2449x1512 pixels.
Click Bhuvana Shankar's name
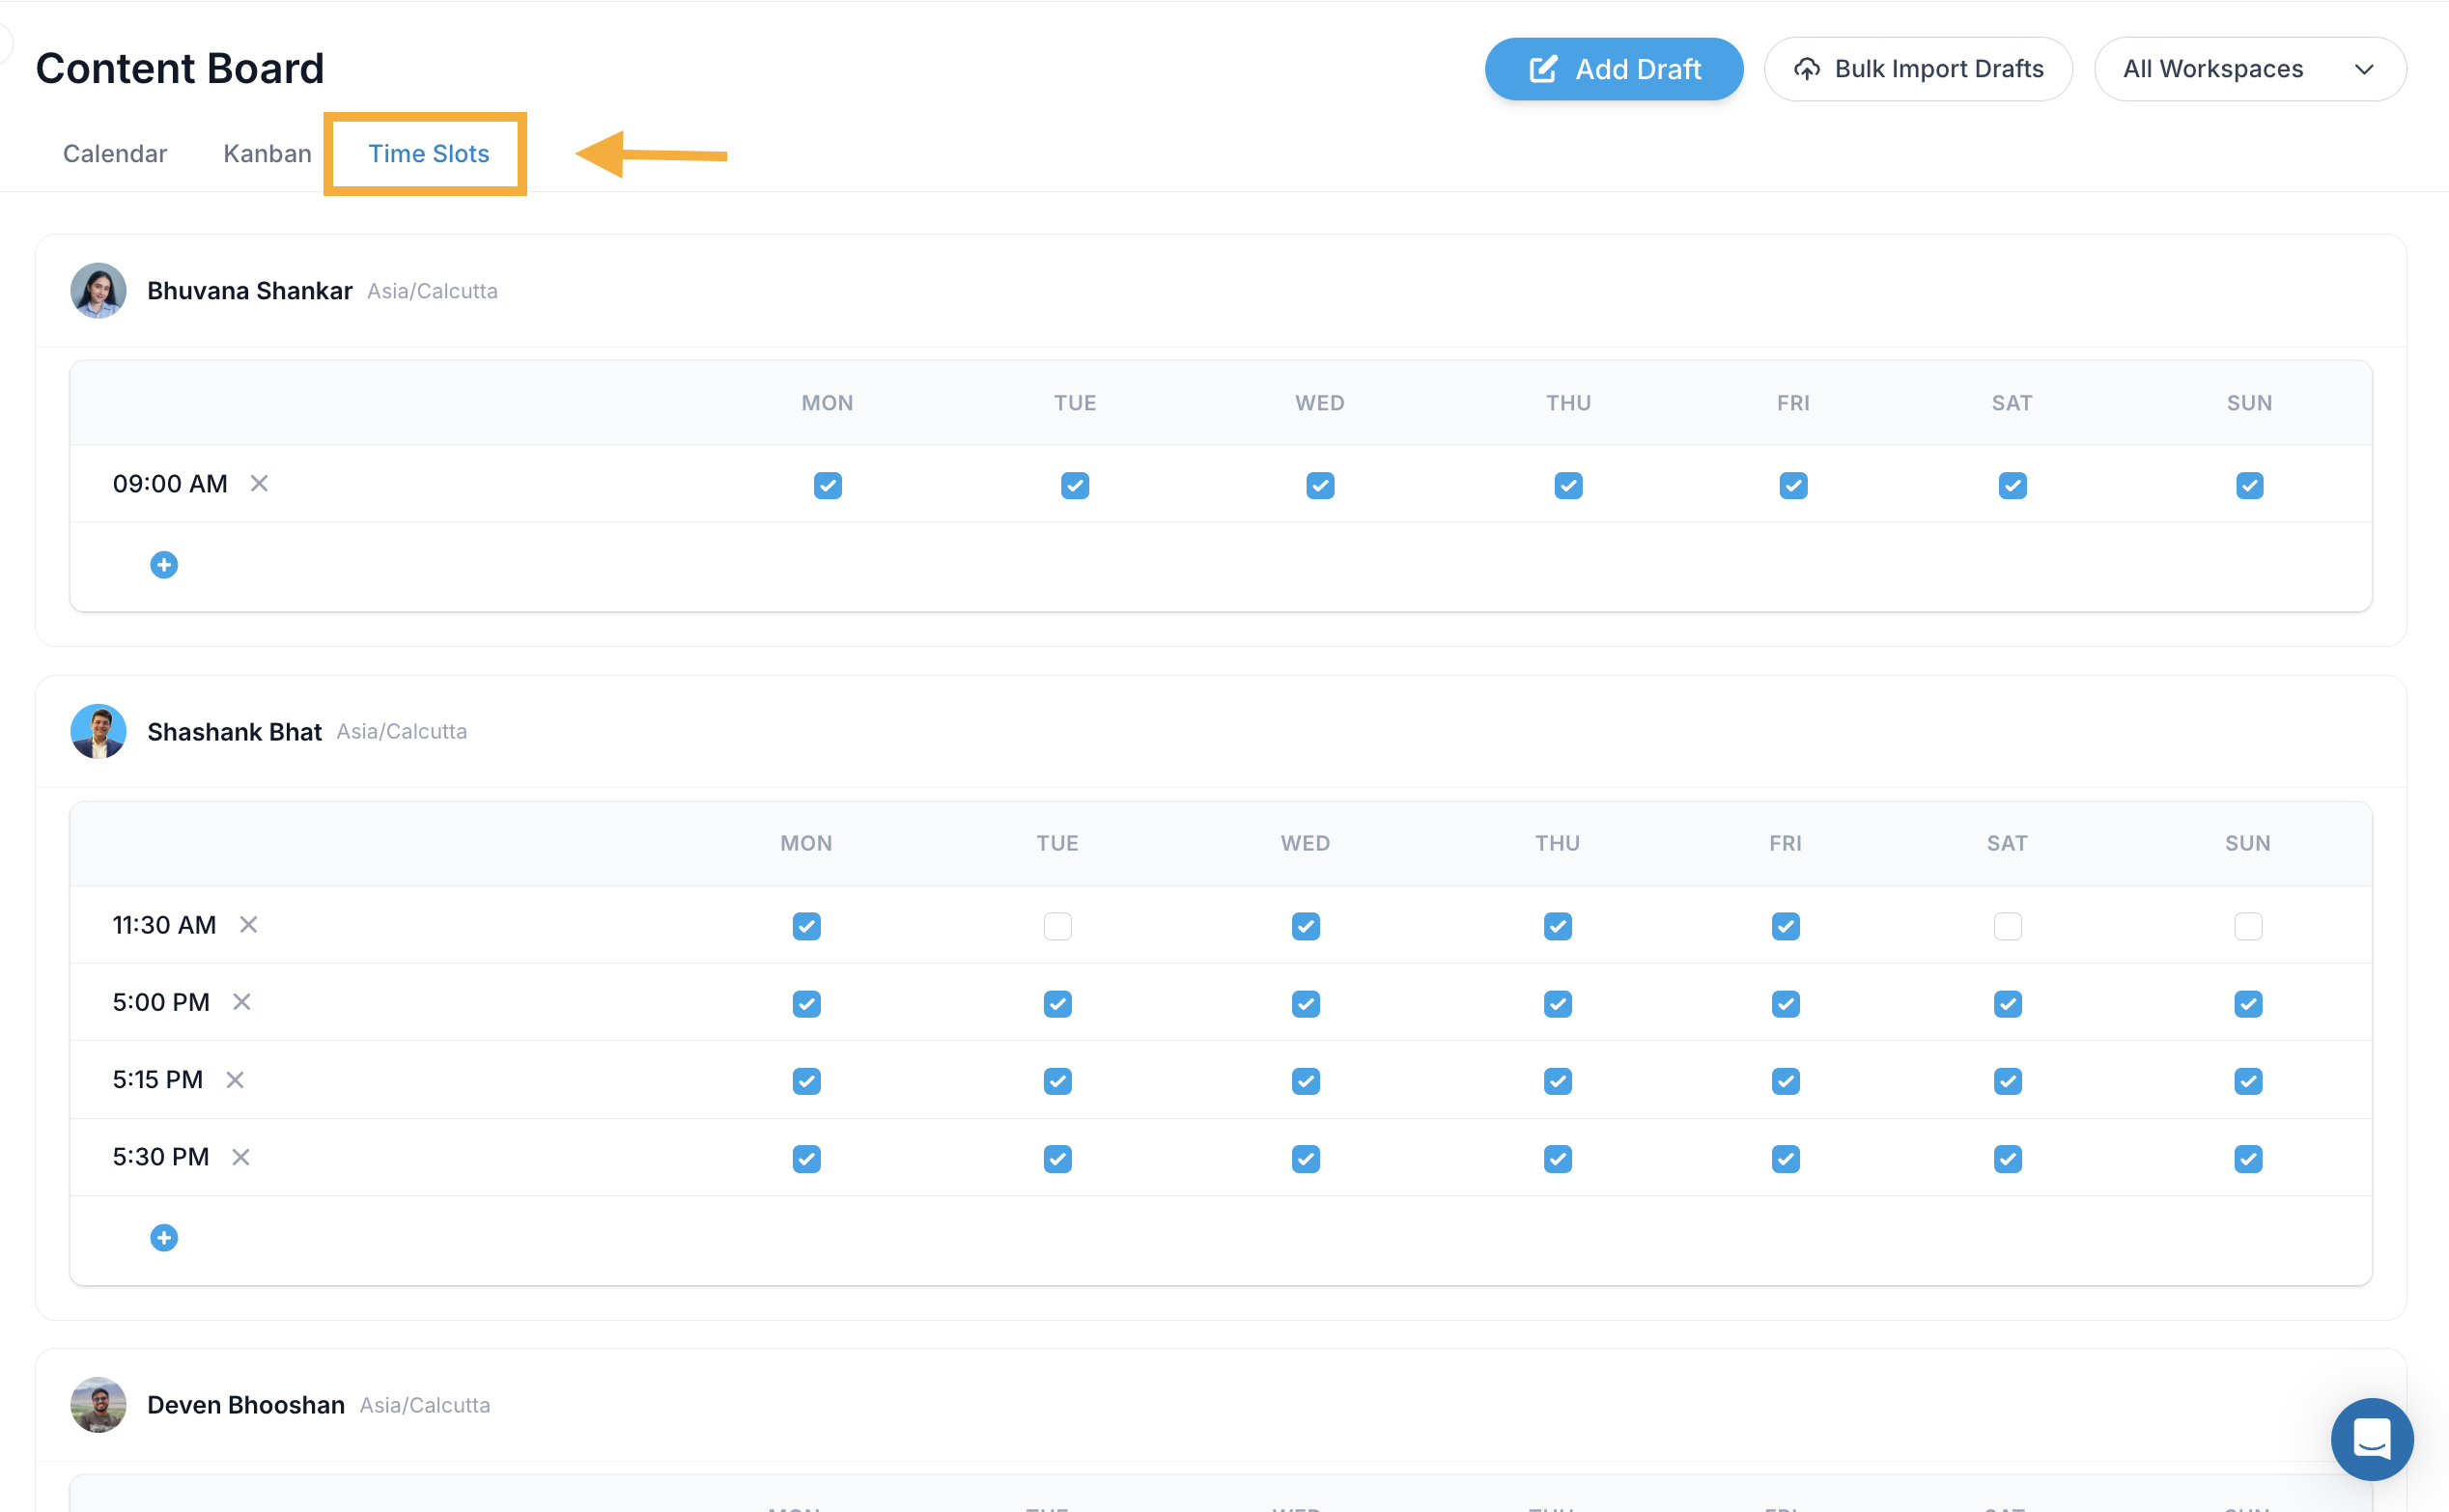tap(250, 291)
